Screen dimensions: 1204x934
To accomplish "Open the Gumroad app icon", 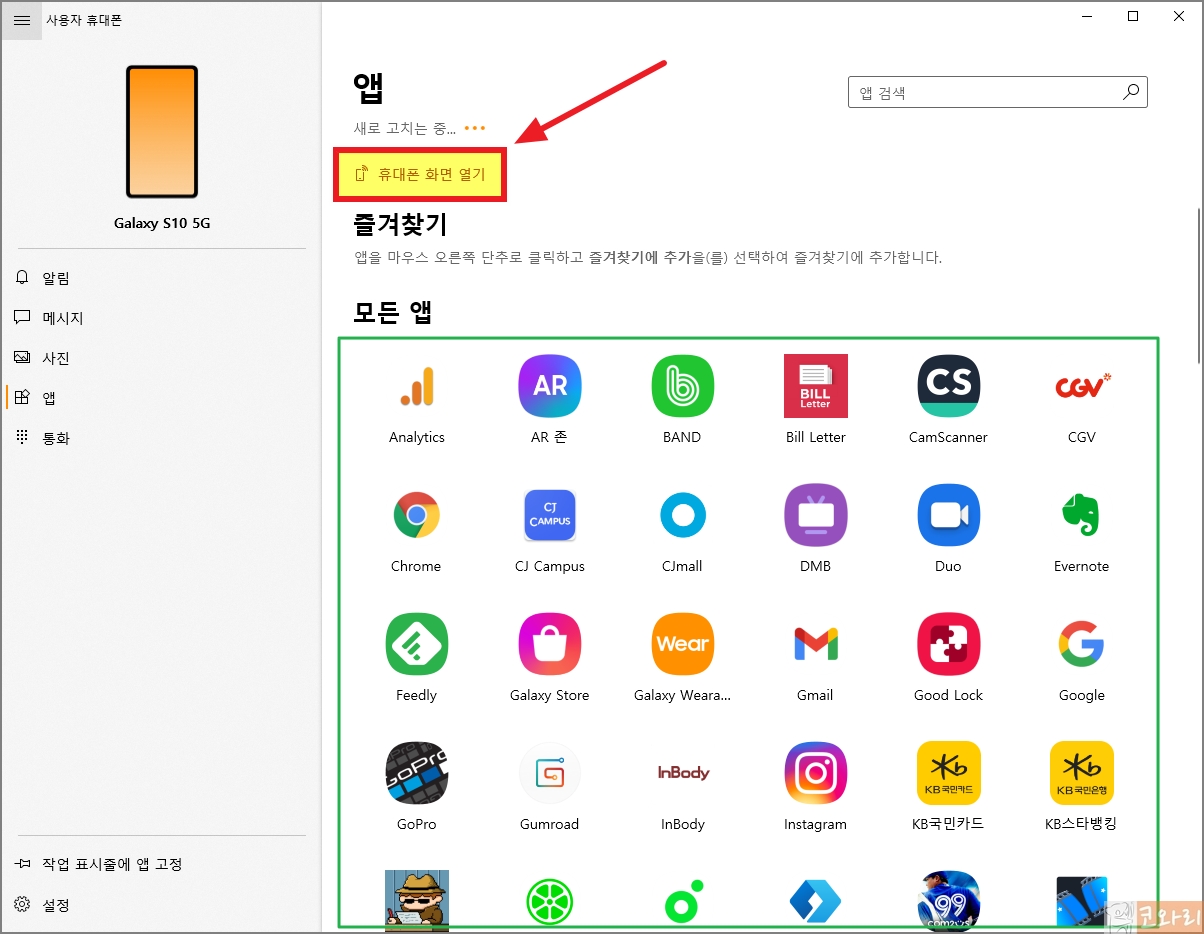I will point(549,773).
